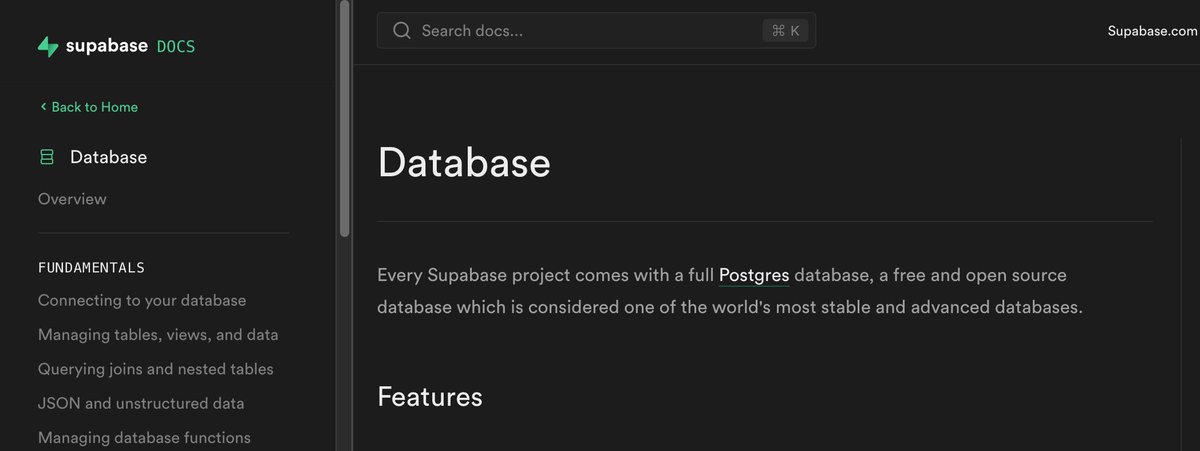
Task: Click the magnifier icon in search bar
Action: click(402, 31)
